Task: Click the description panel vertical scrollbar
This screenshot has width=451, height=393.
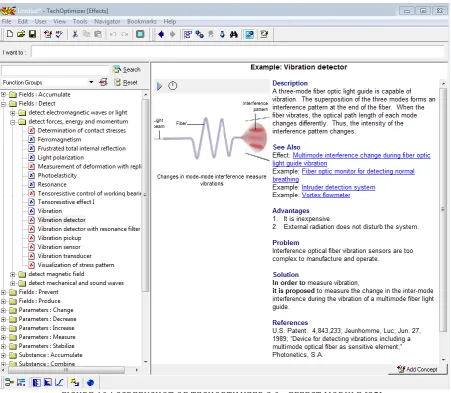Action: 443,209
